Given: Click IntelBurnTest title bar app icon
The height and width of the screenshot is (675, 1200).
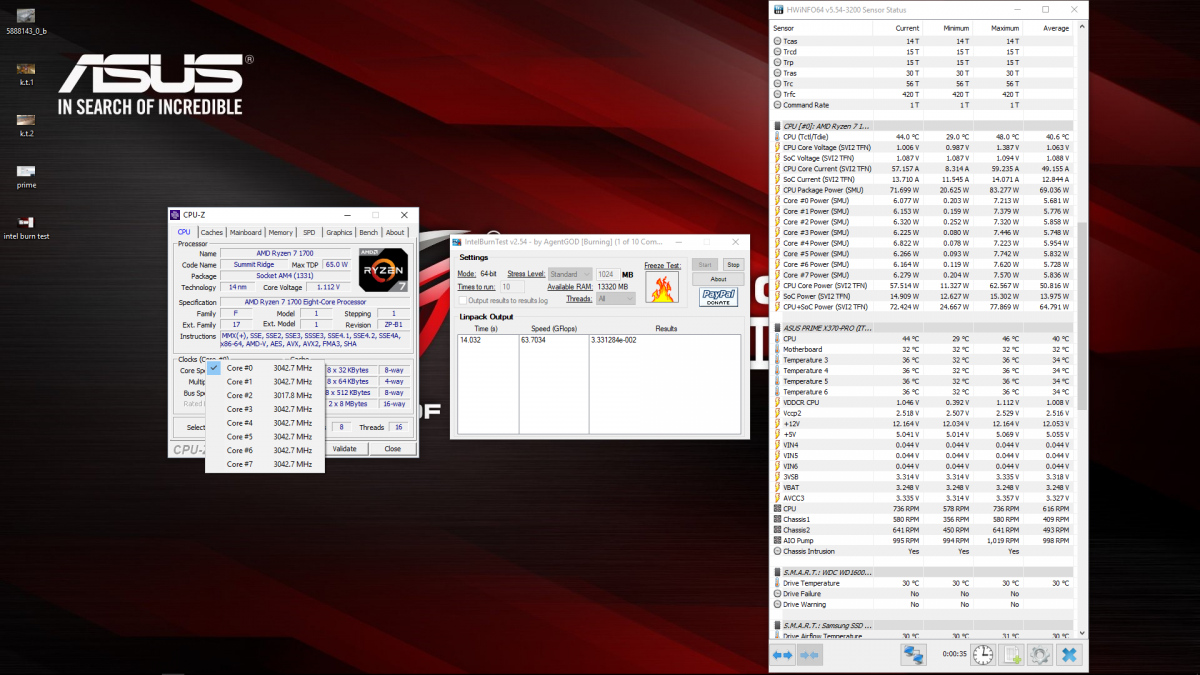Looking at the screenshot, I should pyautogui.click(x=457, y=241).
